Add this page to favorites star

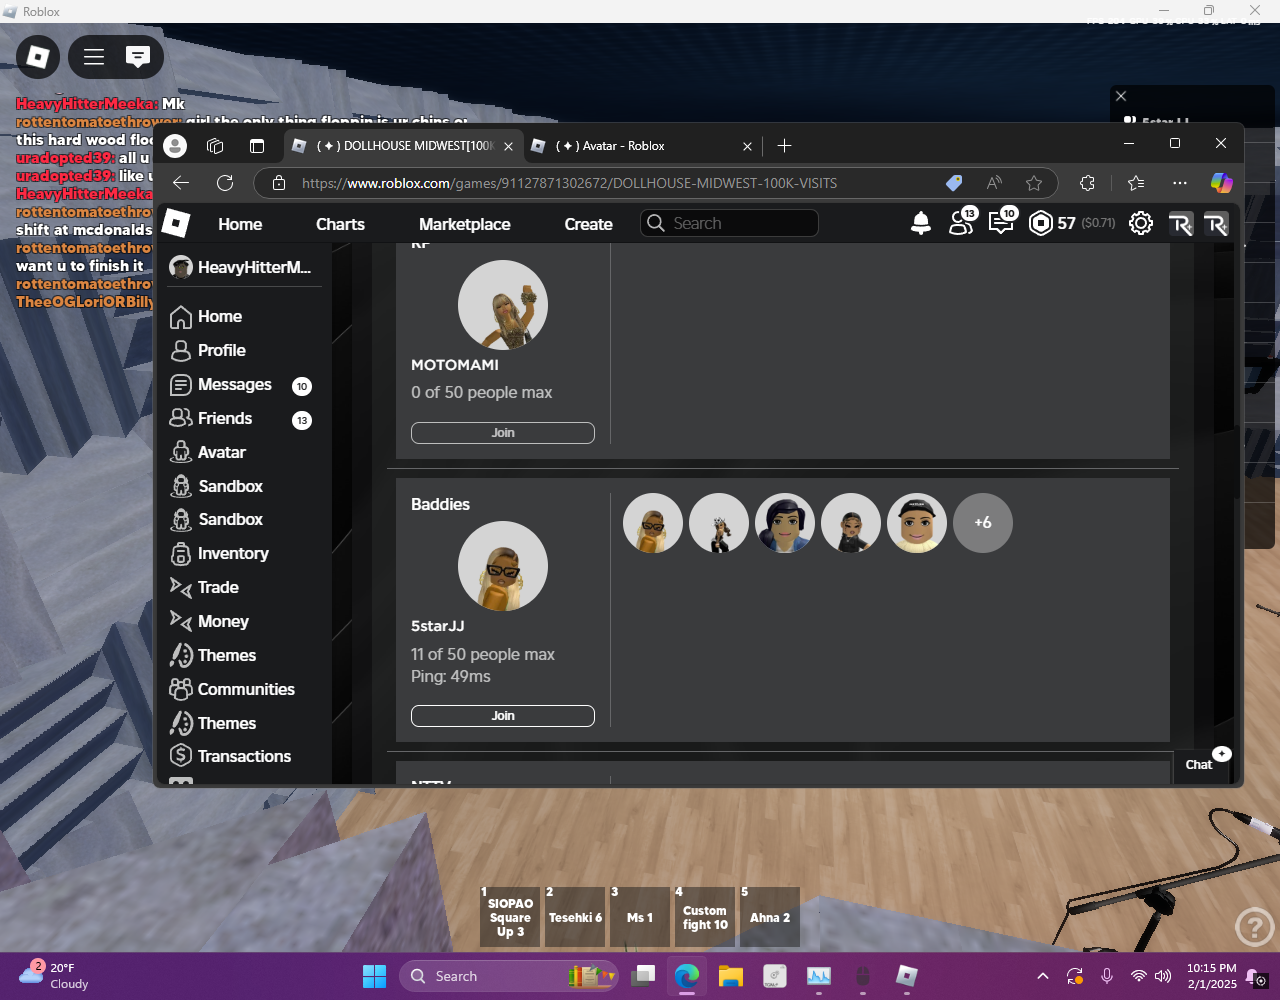coord(1034,183)
